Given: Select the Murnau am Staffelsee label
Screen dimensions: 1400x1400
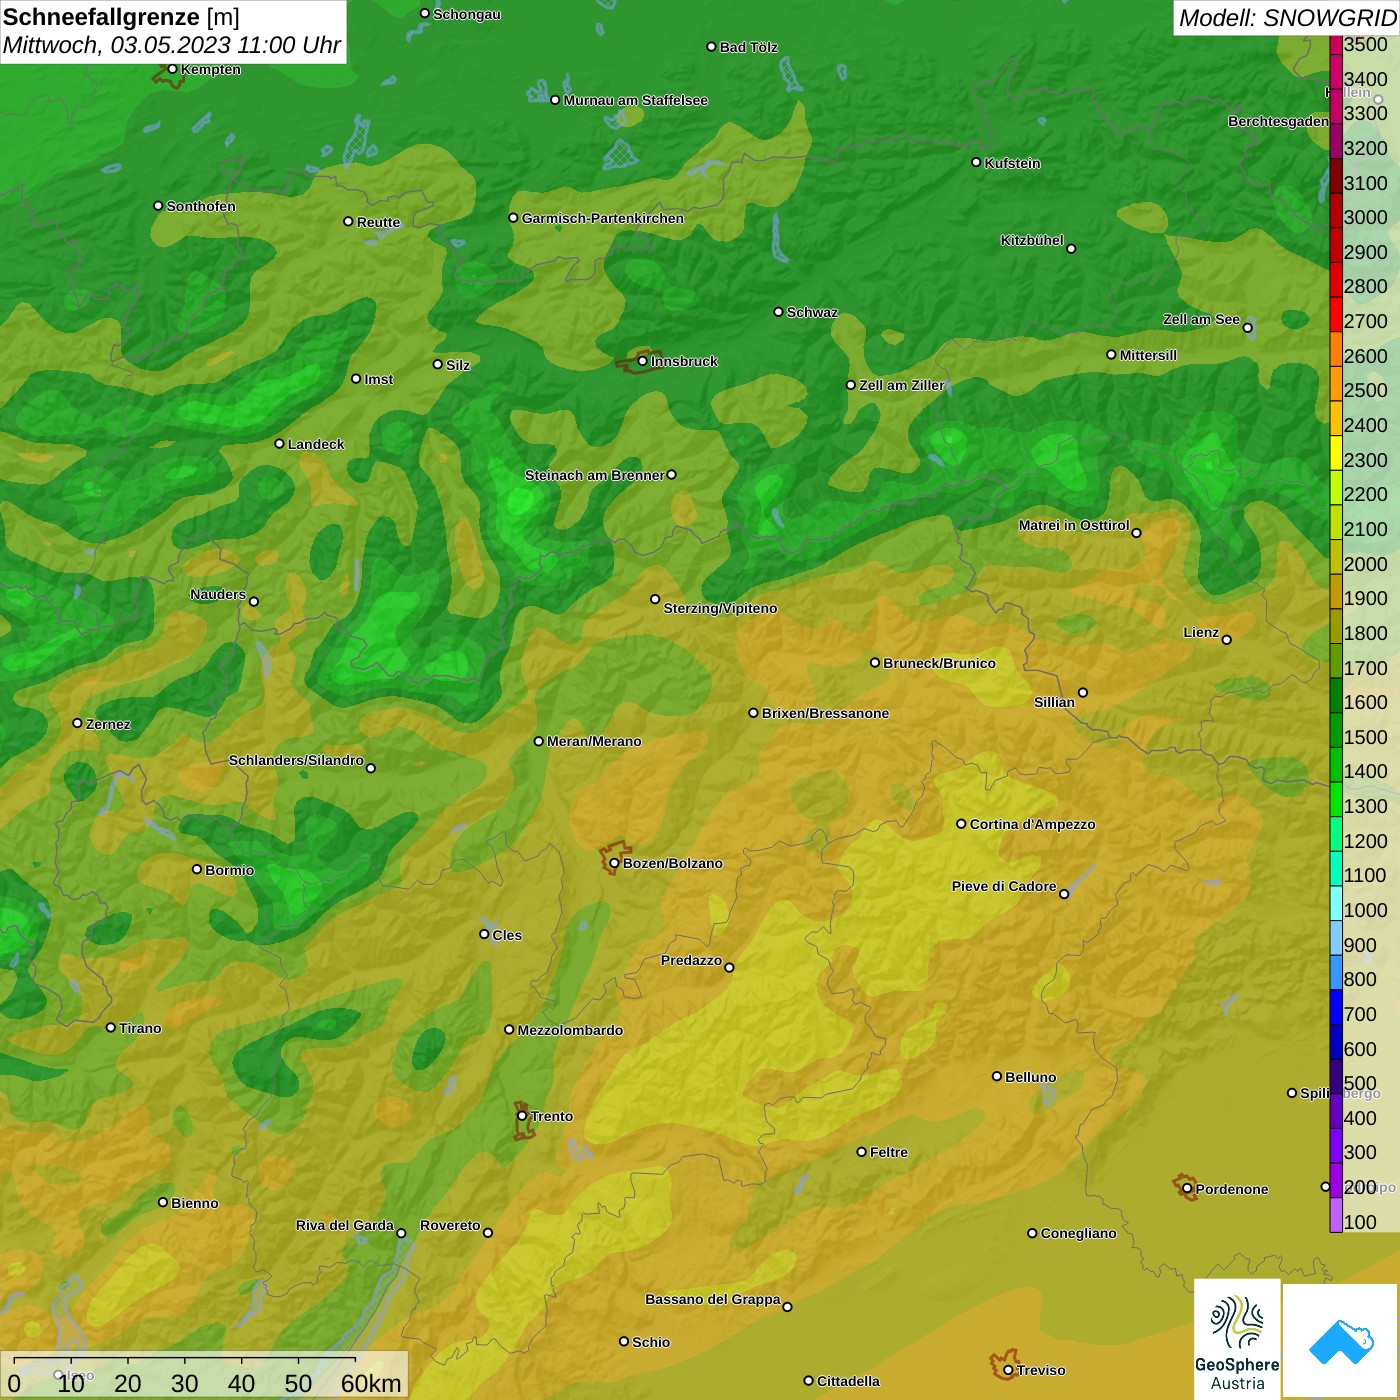Looking at the screenshot, I should [x=635, y=100].
